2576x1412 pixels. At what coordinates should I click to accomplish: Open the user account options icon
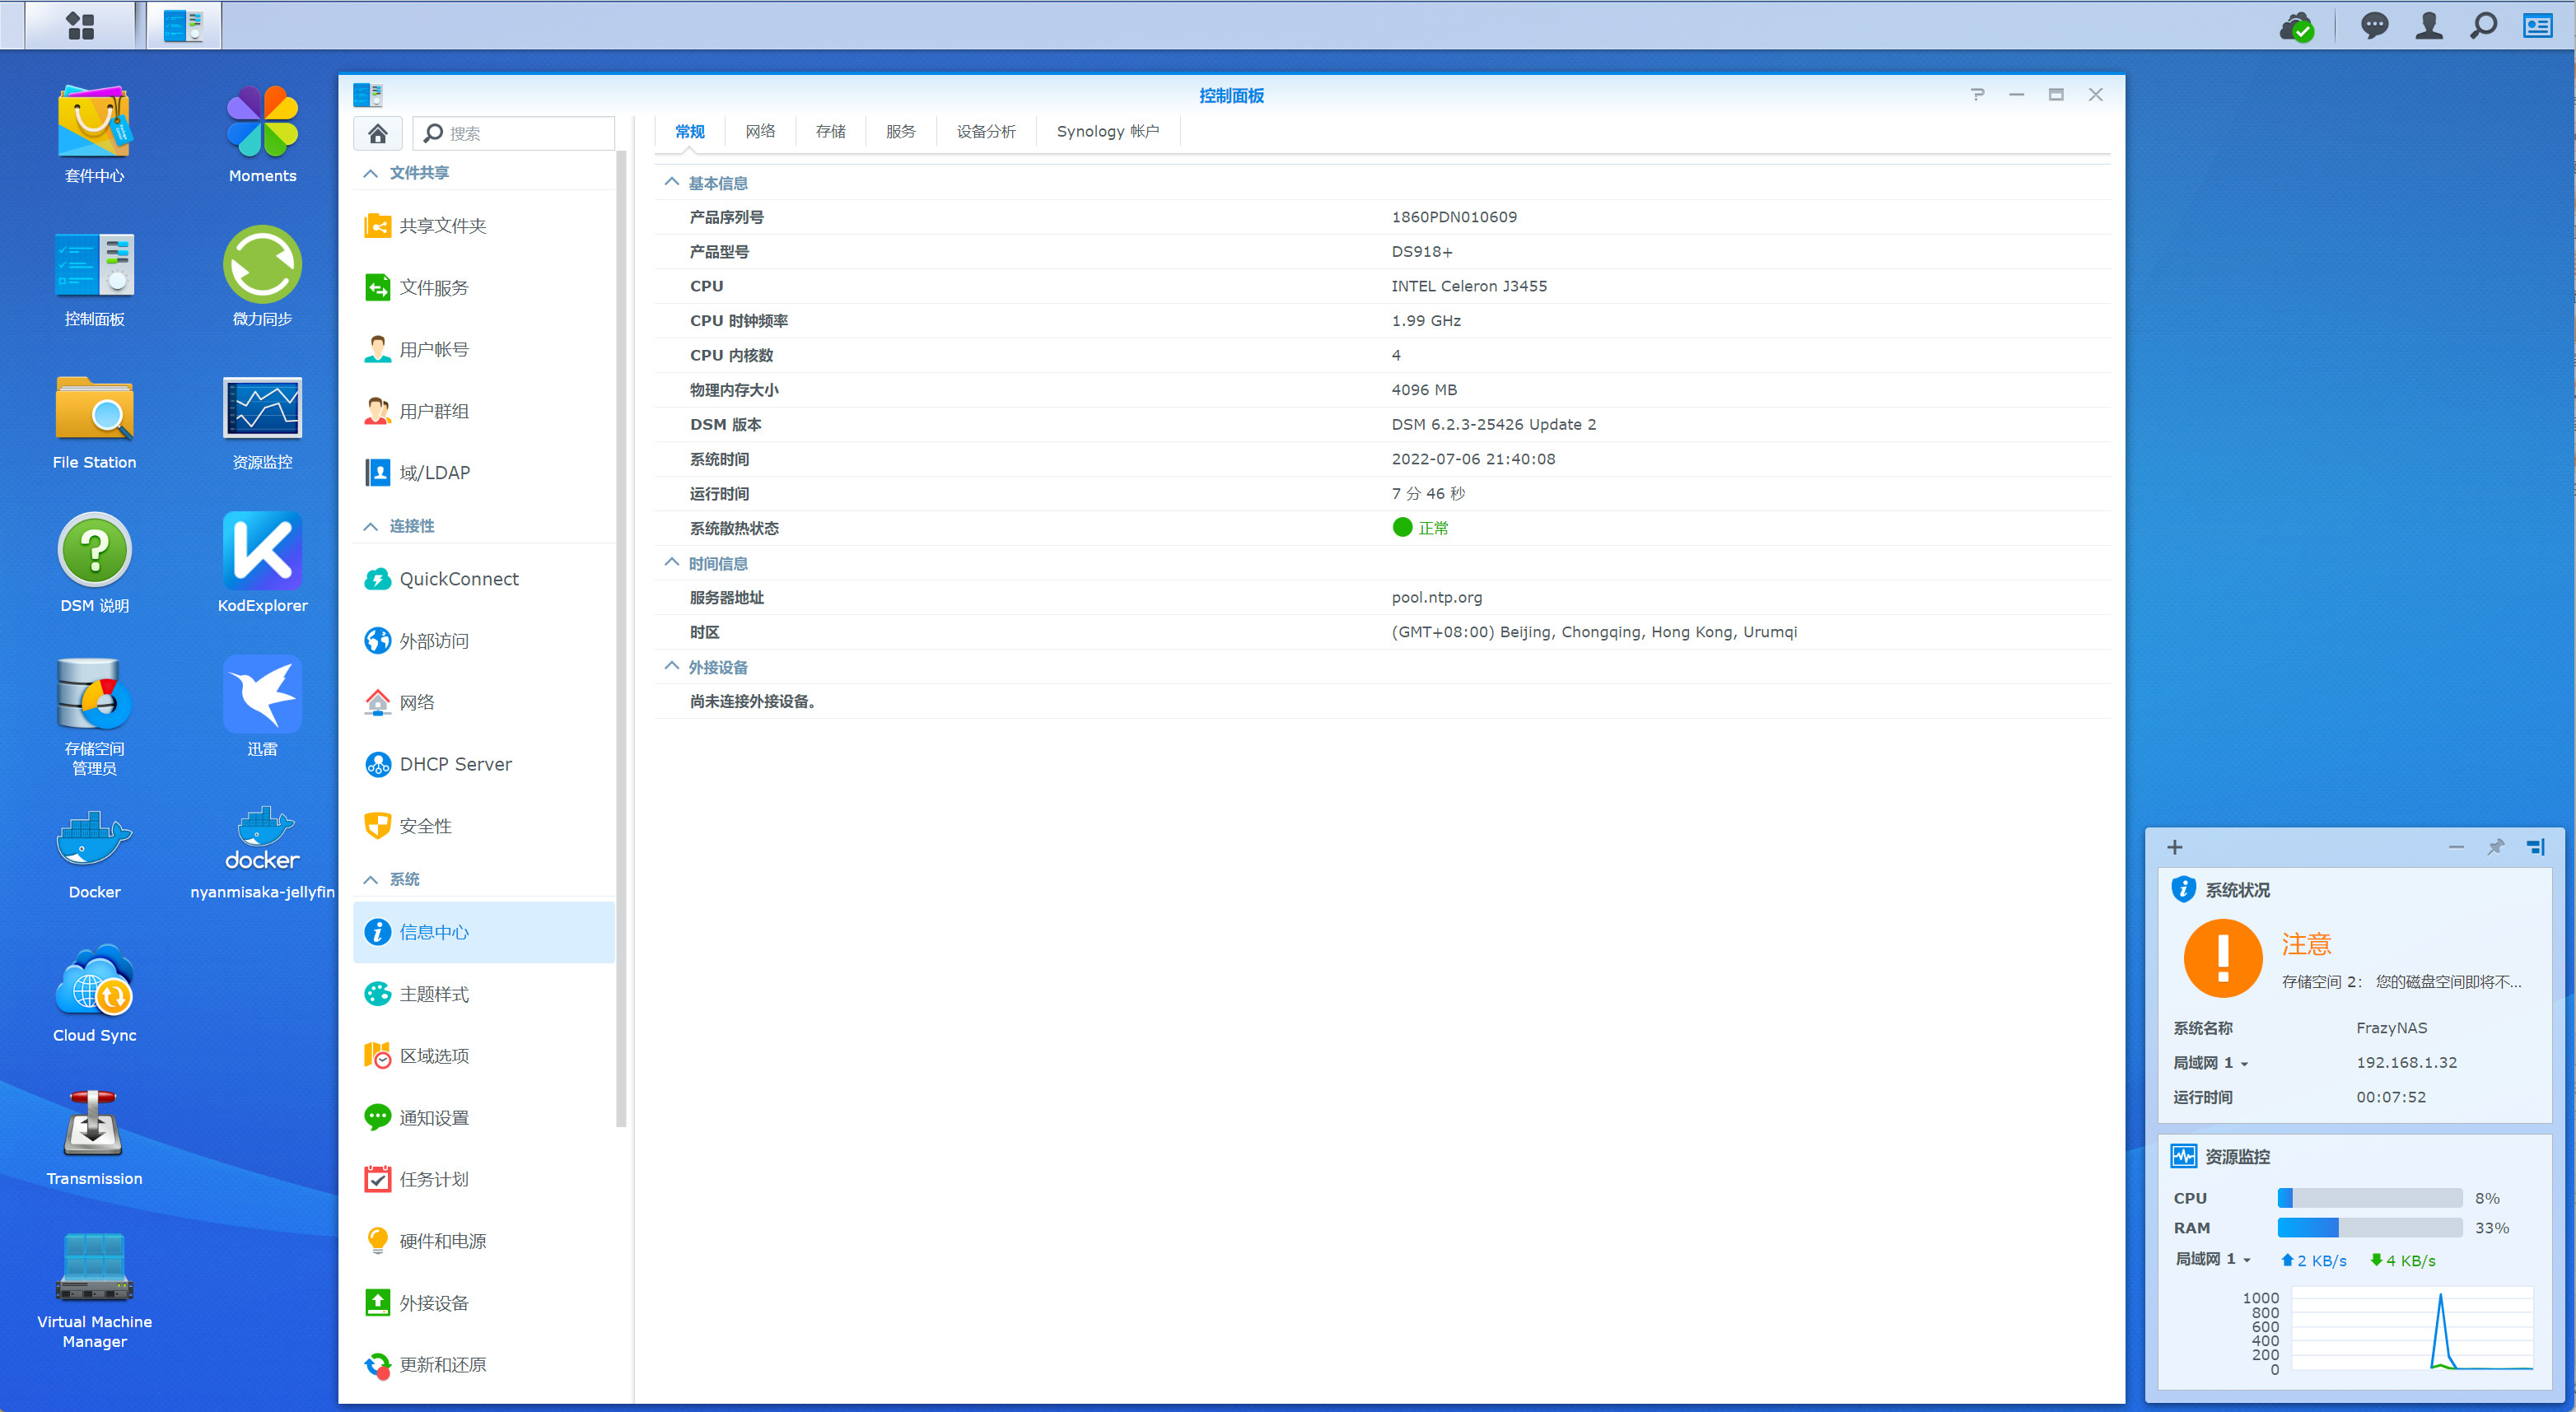pos(2429,25)
